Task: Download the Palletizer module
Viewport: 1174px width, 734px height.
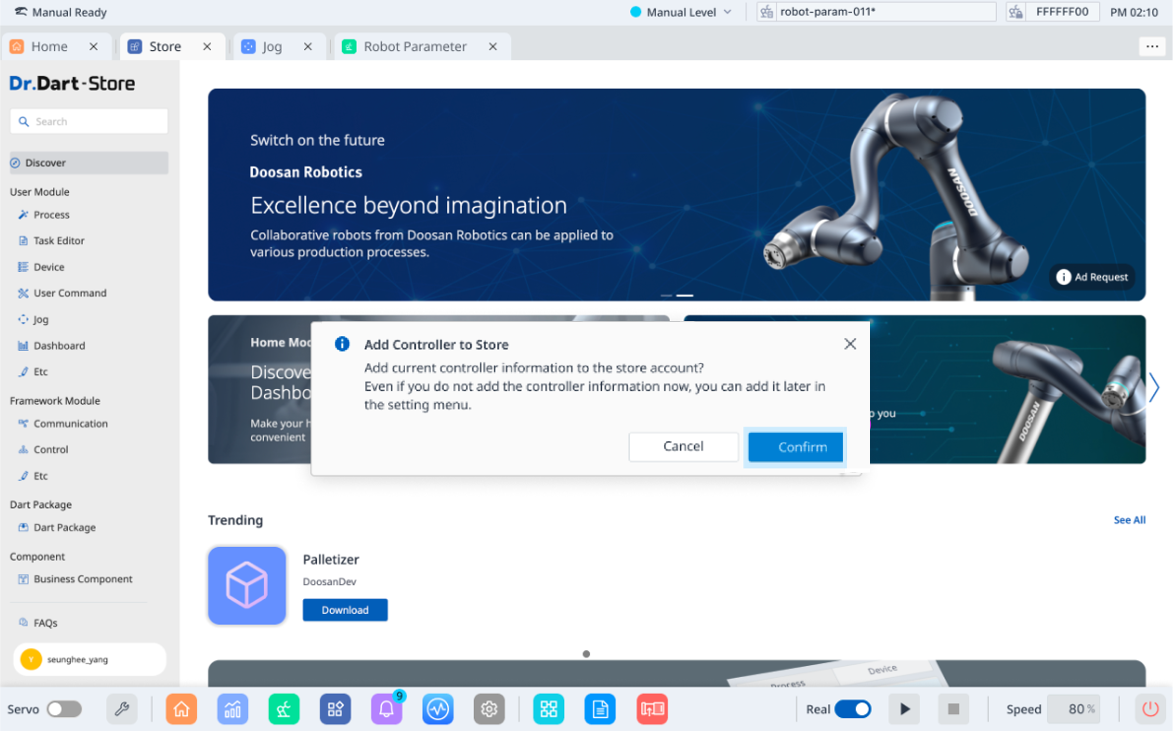Action: click(x=345, y=610)
